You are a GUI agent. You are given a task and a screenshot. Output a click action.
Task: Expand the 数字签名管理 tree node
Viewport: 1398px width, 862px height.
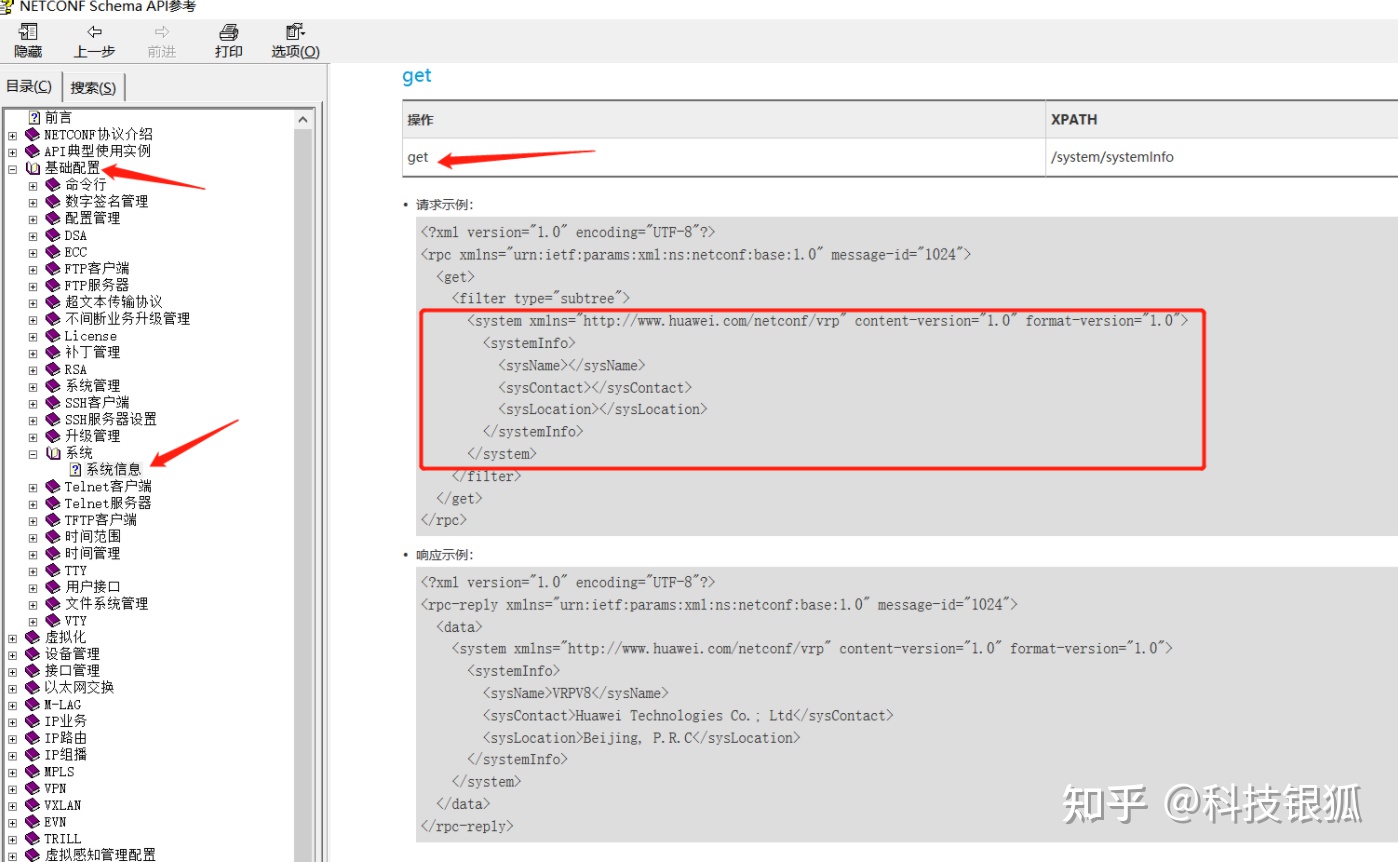pyautogui.click(x=33, y=201)
